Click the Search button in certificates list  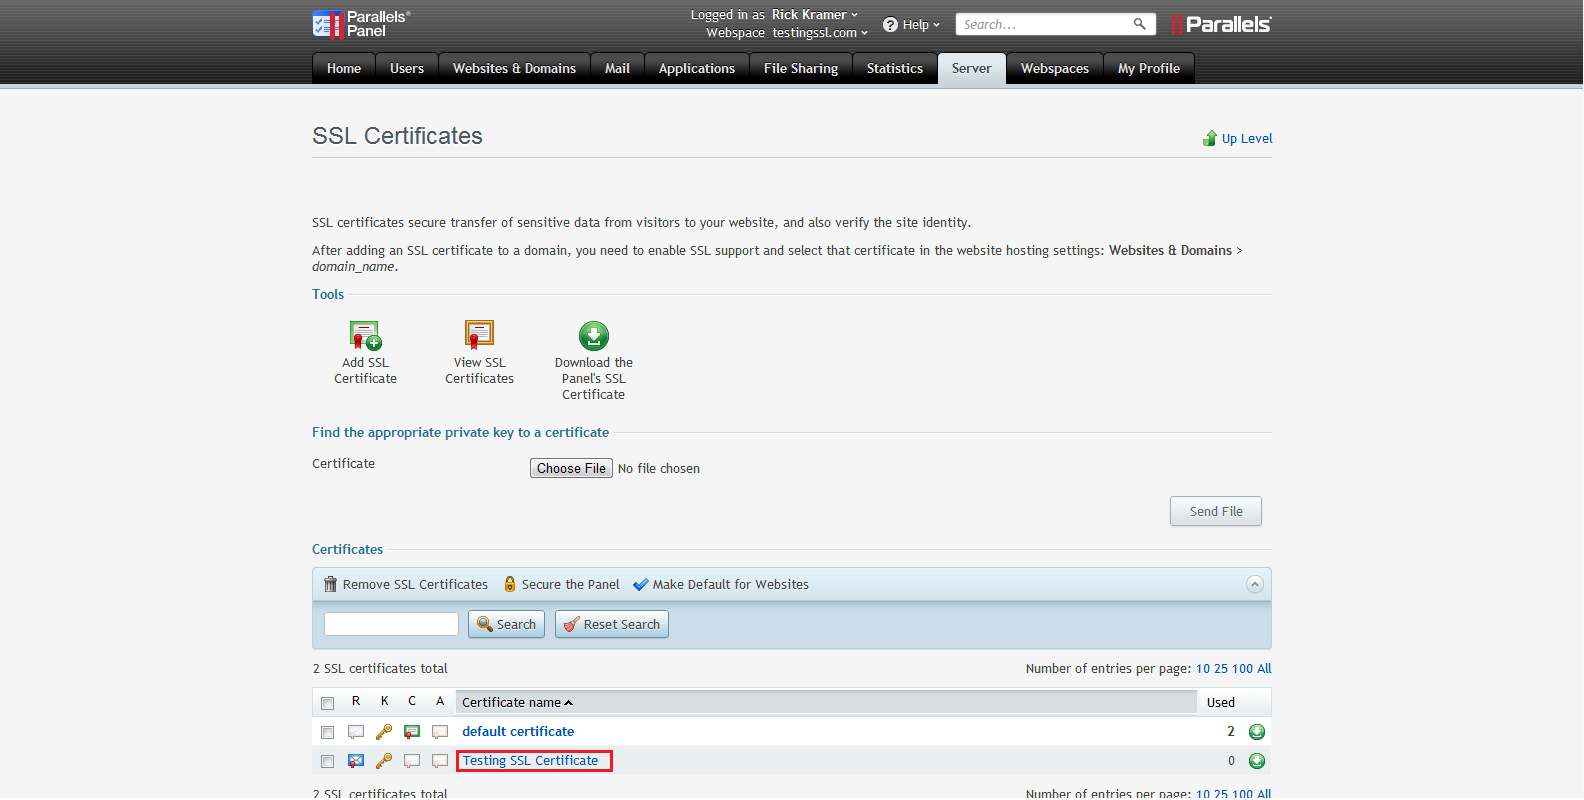pyautogui.click(x=506, y=624)
